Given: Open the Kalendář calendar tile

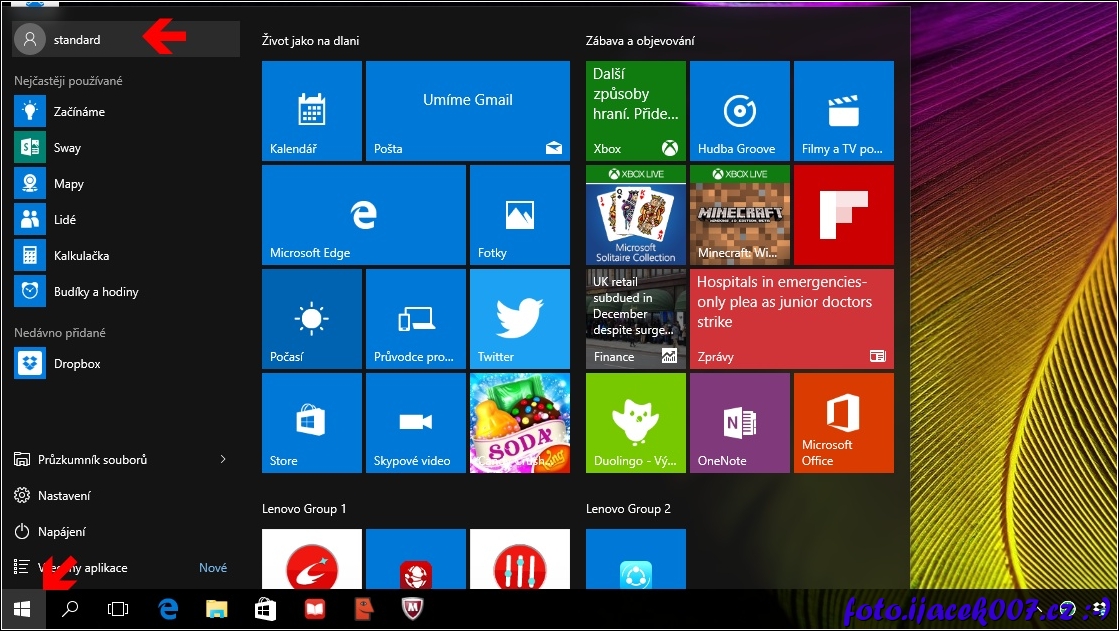Looking at the screenshot, I should [x=311, y=111].
